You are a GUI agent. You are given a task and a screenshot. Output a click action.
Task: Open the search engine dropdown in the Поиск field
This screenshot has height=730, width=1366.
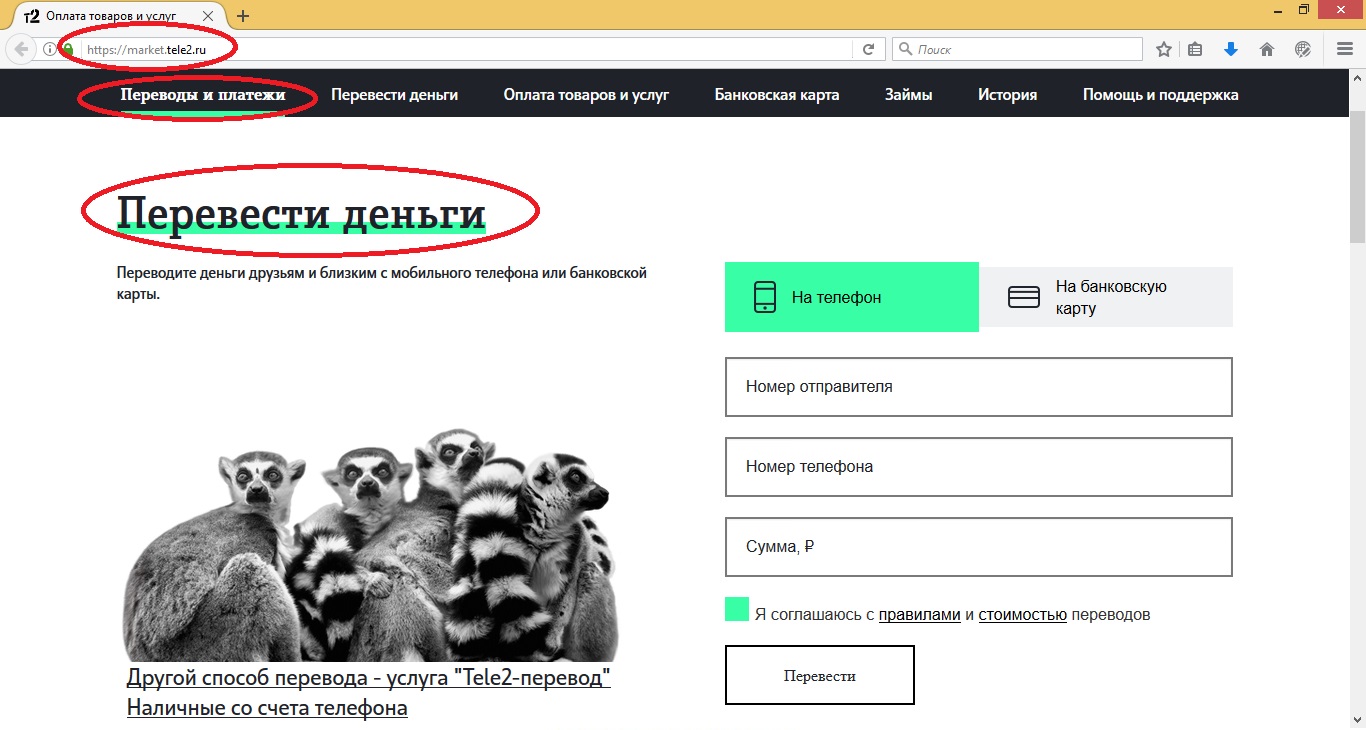pyautogui.click(x=903, y=47)
